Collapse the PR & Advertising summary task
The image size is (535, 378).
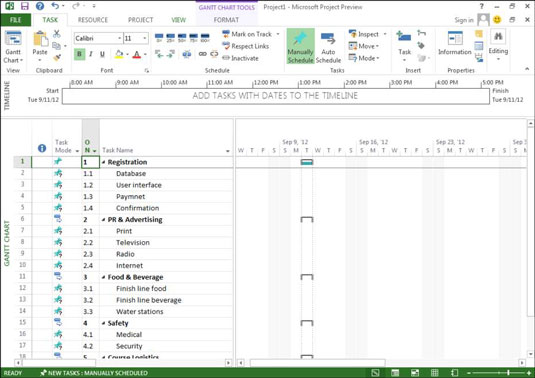point(103,220)
